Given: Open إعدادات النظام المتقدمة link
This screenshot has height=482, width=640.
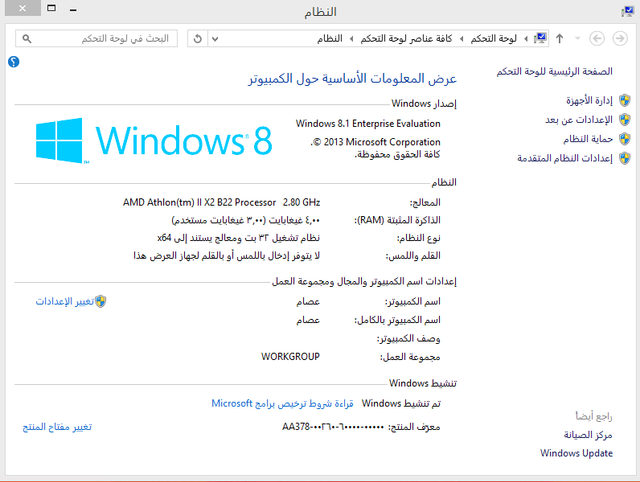Looking at the screenshot, I should 565,158.
